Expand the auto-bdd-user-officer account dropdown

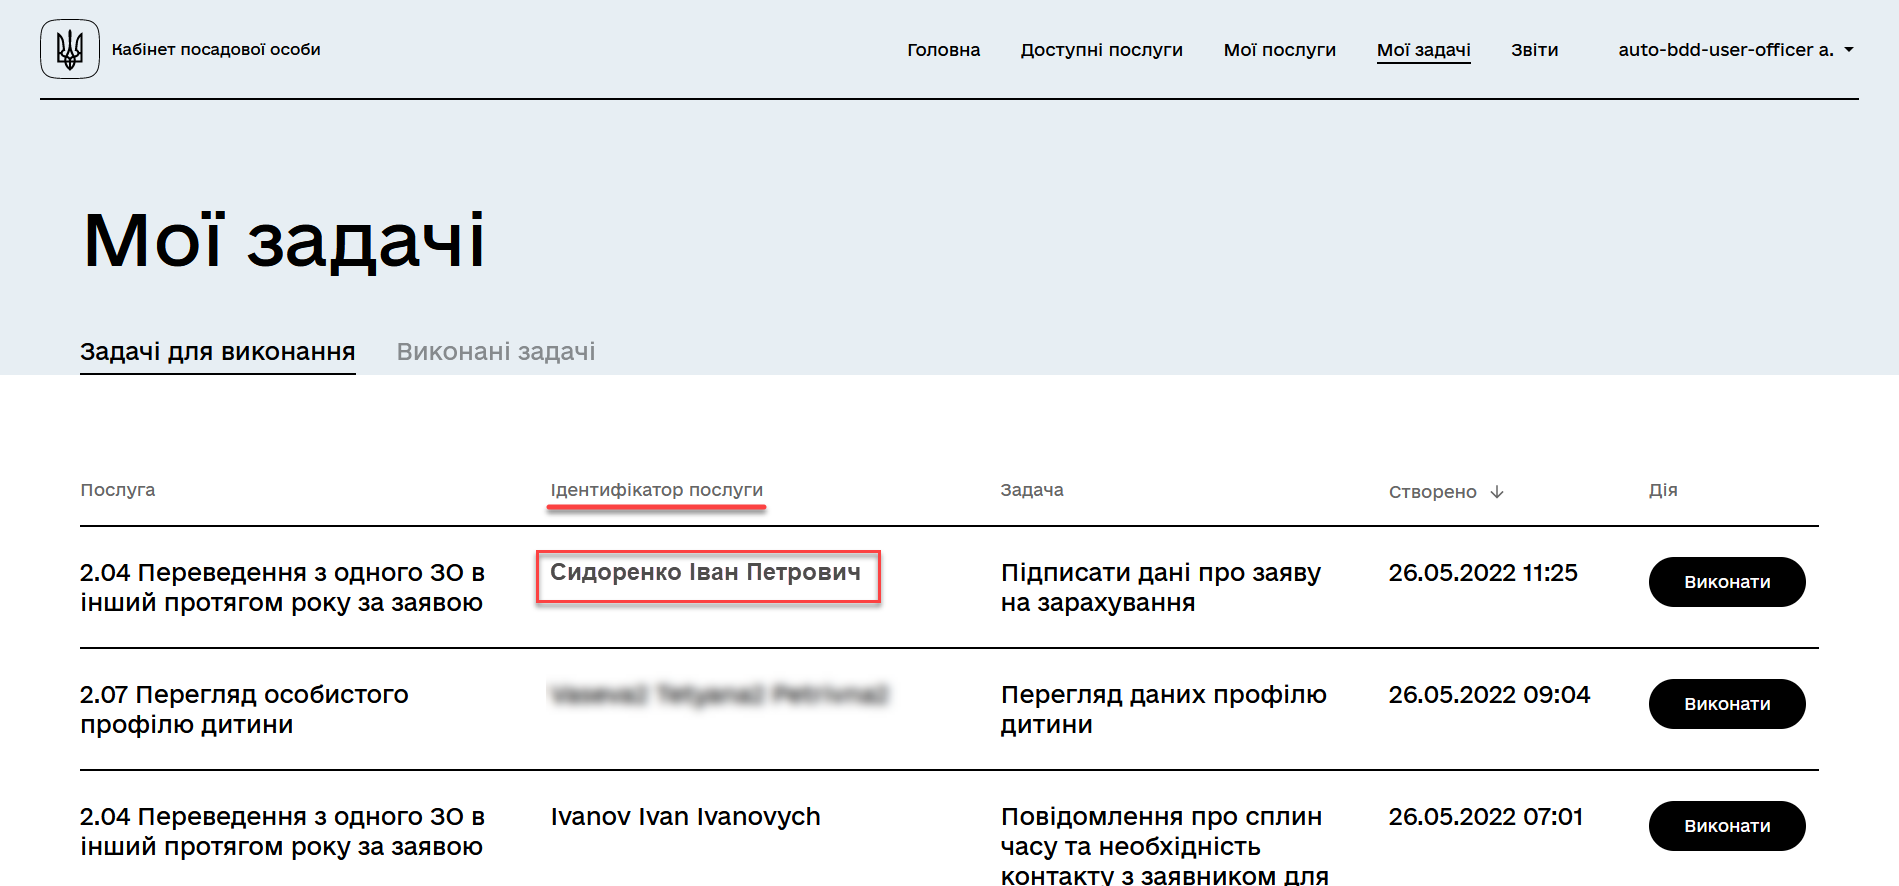click(1735, 50)
